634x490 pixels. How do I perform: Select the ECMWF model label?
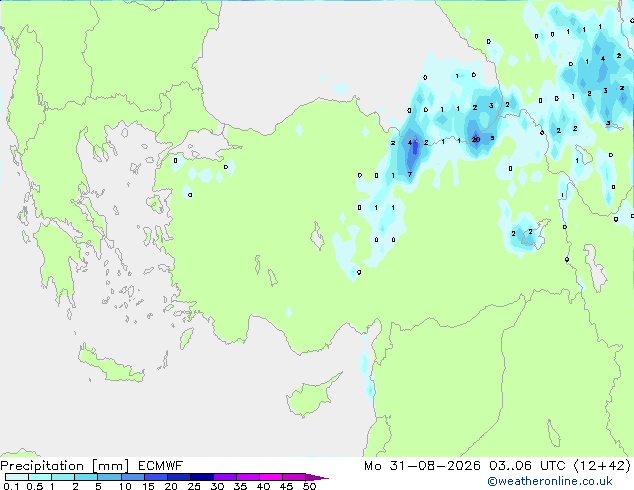click(x=161, y=466)
